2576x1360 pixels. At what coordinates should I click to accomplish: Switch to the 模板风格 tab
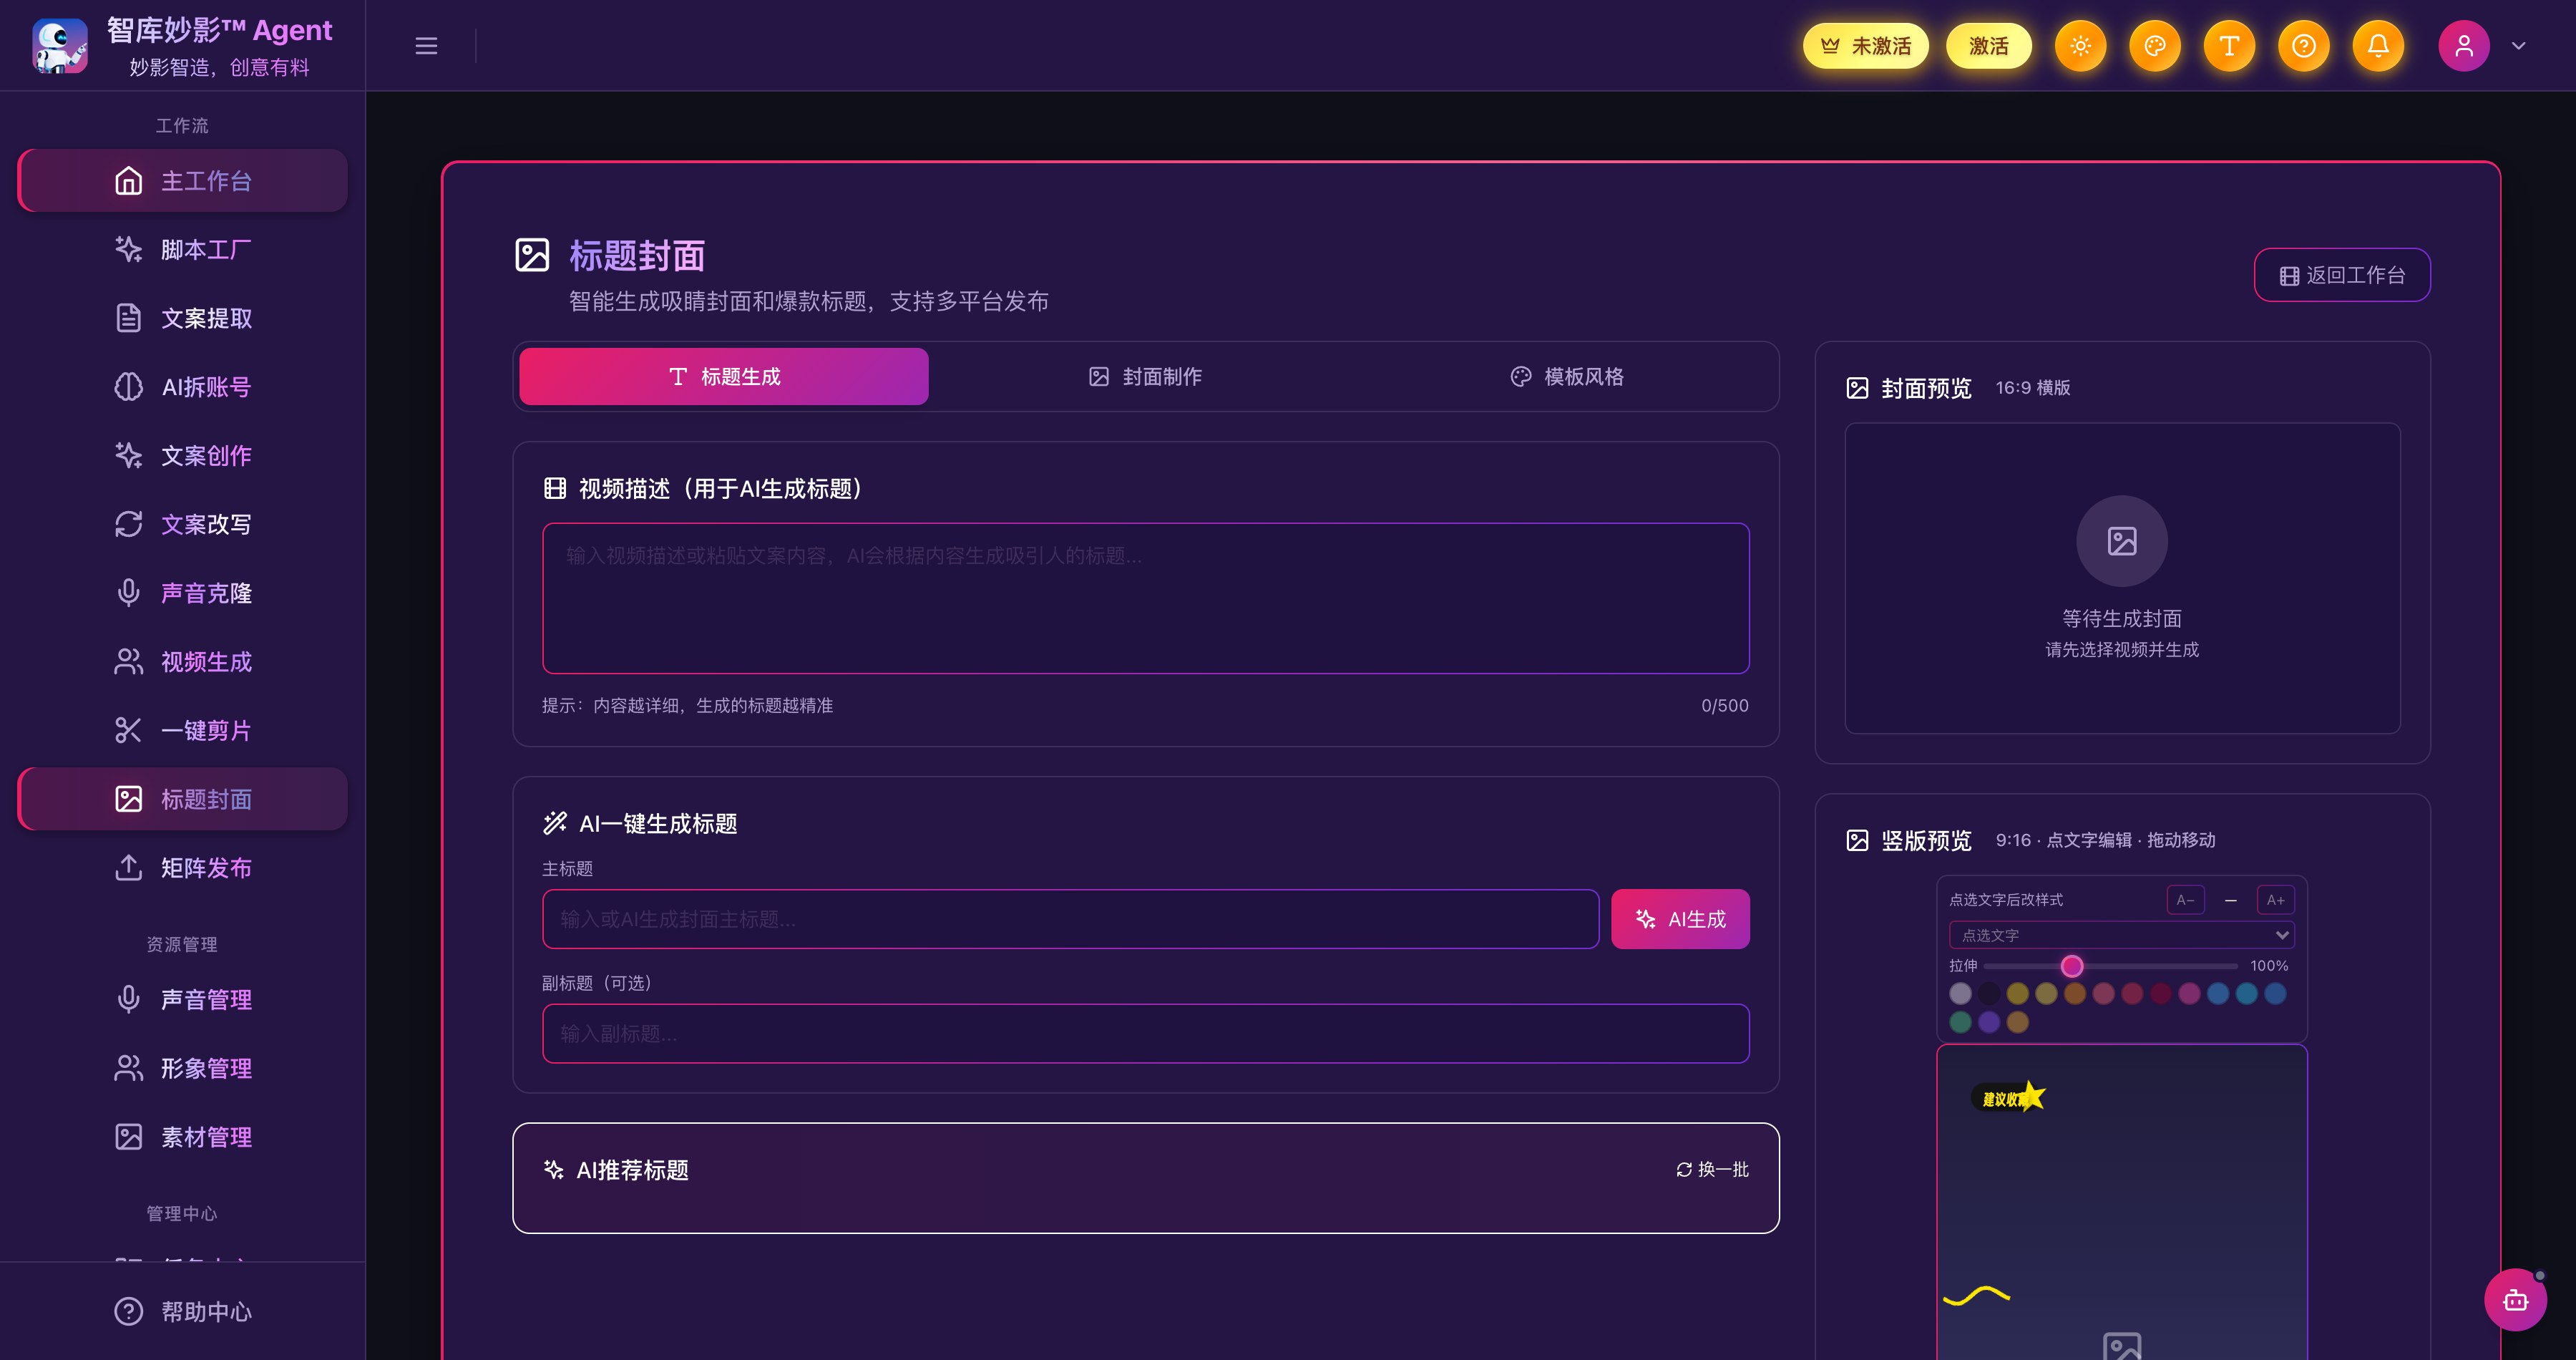(x=1567, y=377)
